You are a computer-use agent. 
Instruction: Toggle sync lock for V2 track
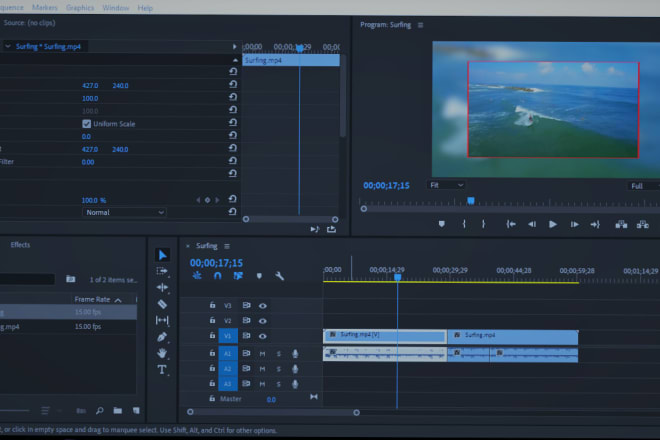[x=247, y=320]
